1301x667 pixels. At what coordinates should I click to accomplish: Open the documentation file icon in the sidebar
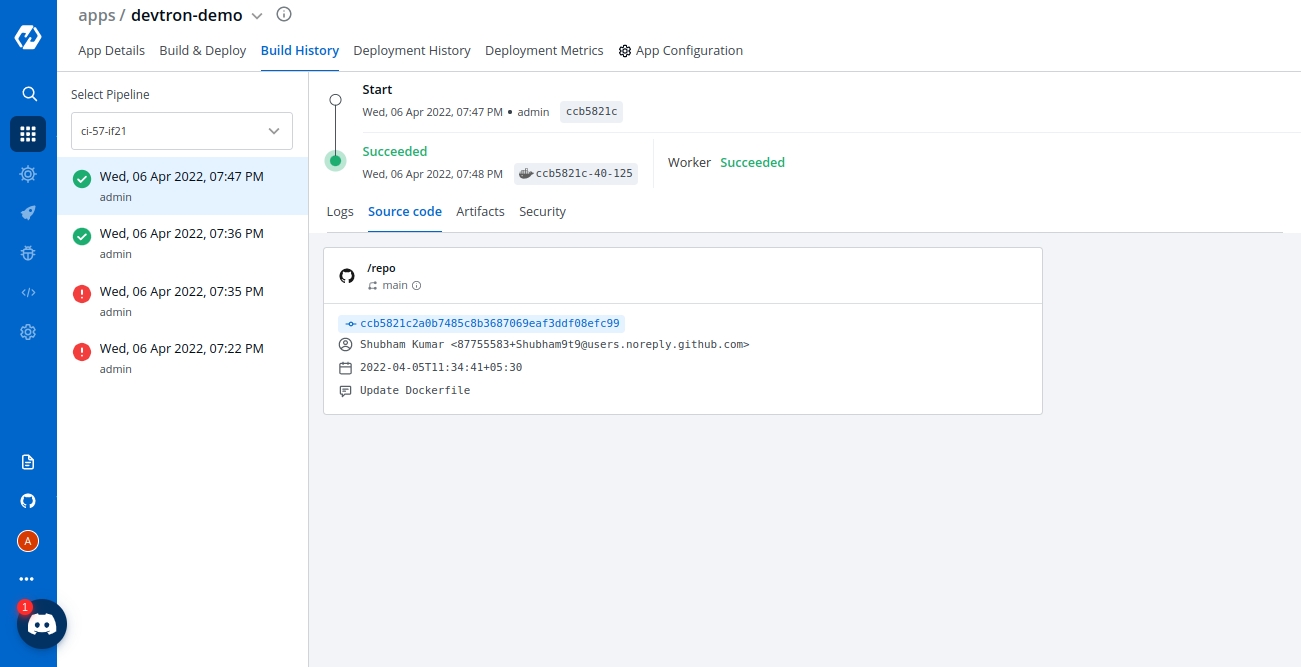pos(28,462)
